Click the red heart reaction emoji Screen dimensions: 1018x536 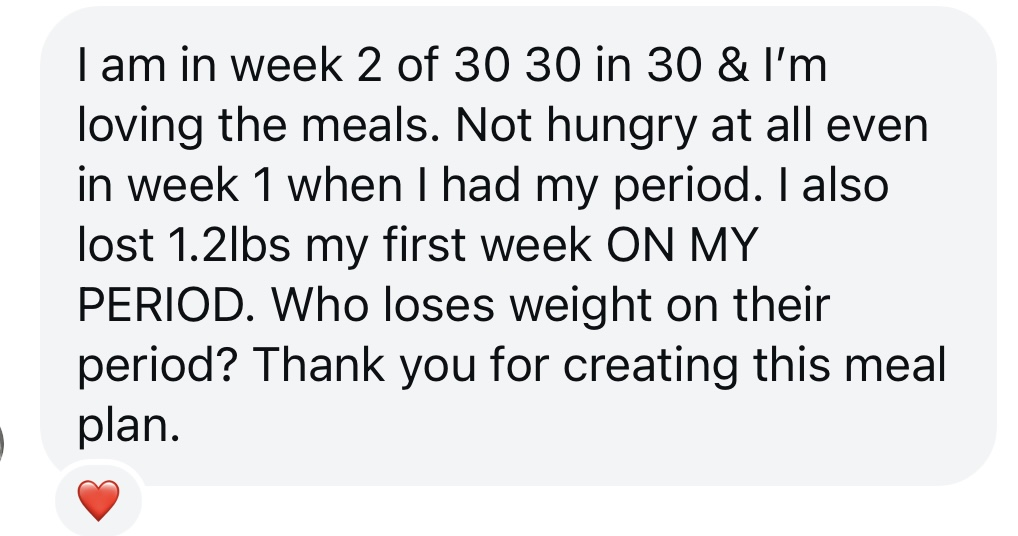pos(99,500)
